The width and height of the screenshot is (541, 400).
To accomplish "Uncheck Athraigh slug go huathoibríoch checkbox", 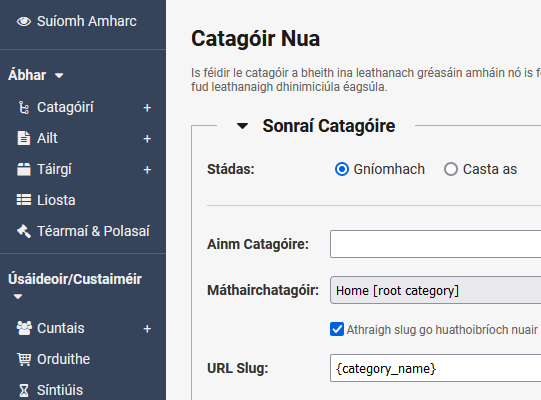I will click(337, 329).
